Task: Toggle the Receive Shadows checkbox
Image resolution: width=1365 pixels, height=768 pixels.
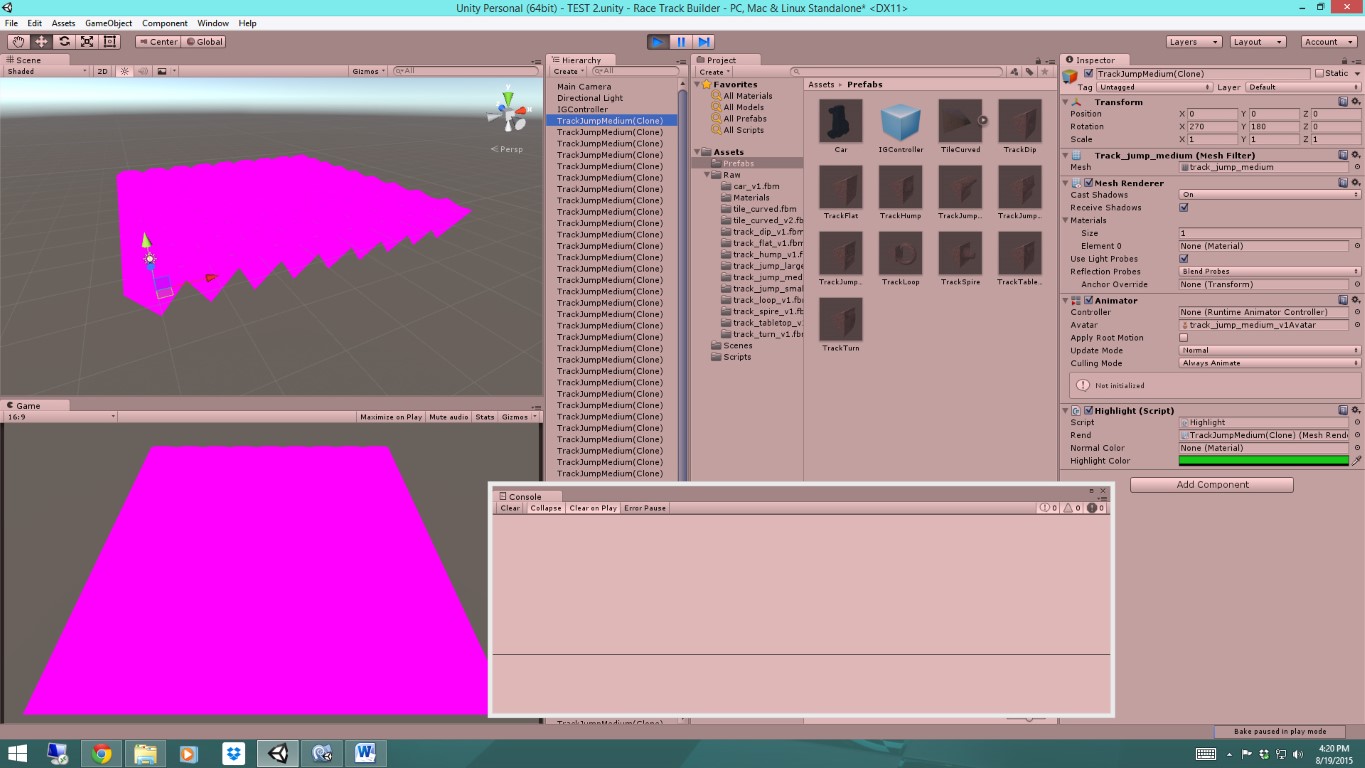Action: click(x=1184, y=208)
